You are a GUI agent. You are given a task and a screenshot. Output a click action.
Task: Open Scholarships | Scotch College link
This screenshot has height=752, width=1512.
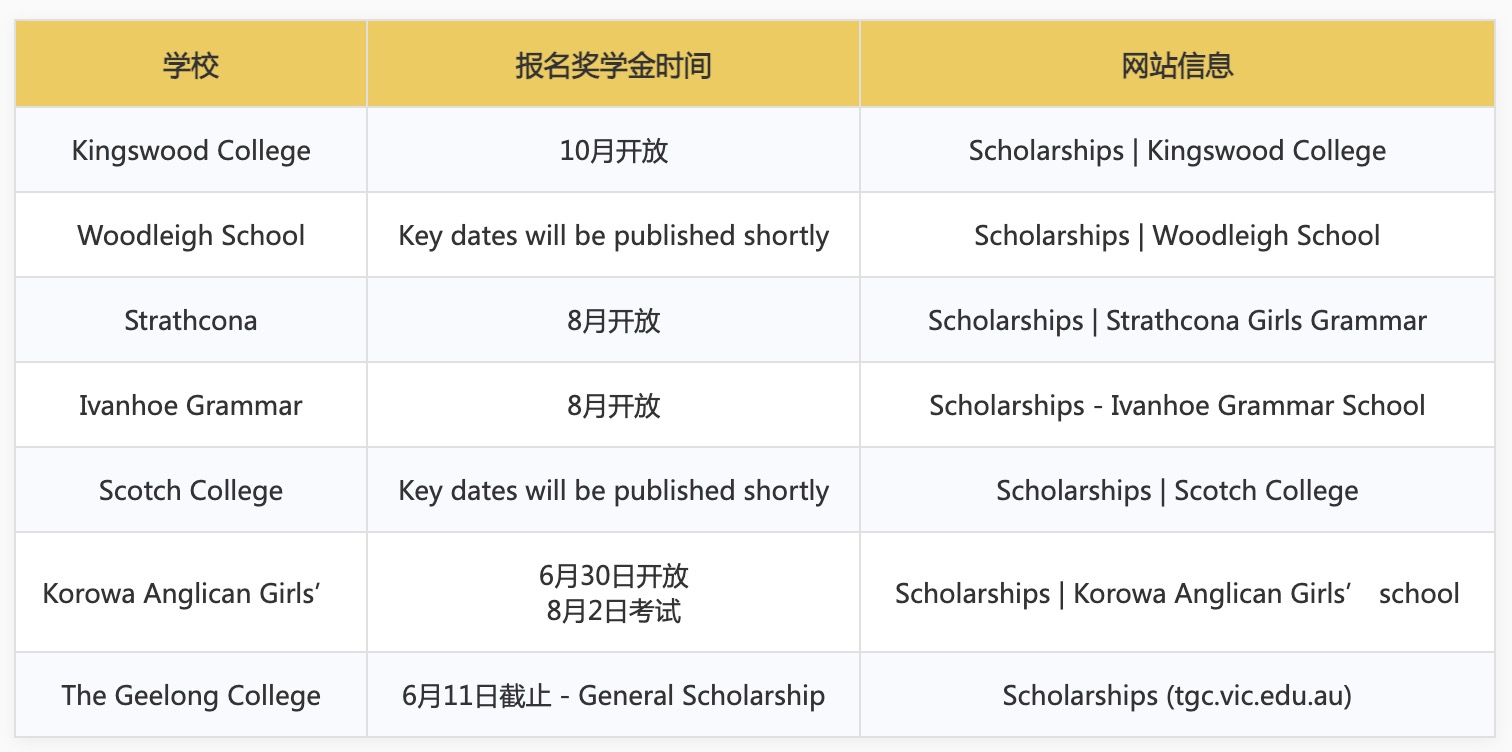click(x=1177, y=491)
